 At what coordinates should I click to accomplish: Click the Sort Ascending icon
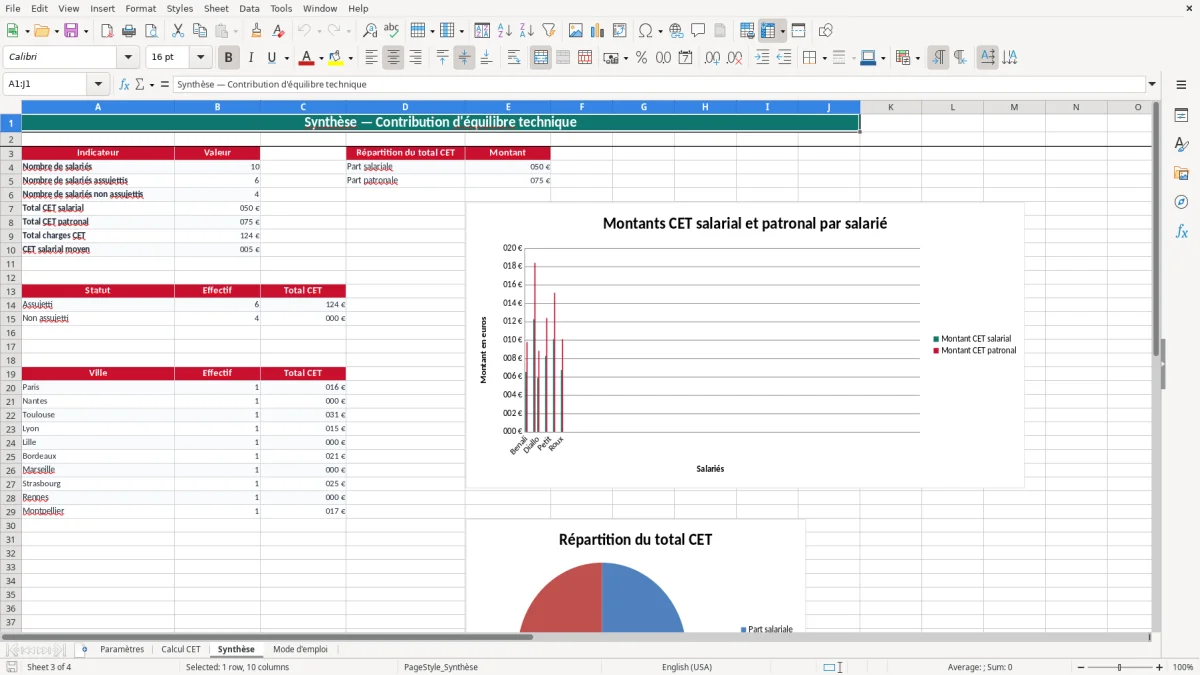(x=505, y=31)
